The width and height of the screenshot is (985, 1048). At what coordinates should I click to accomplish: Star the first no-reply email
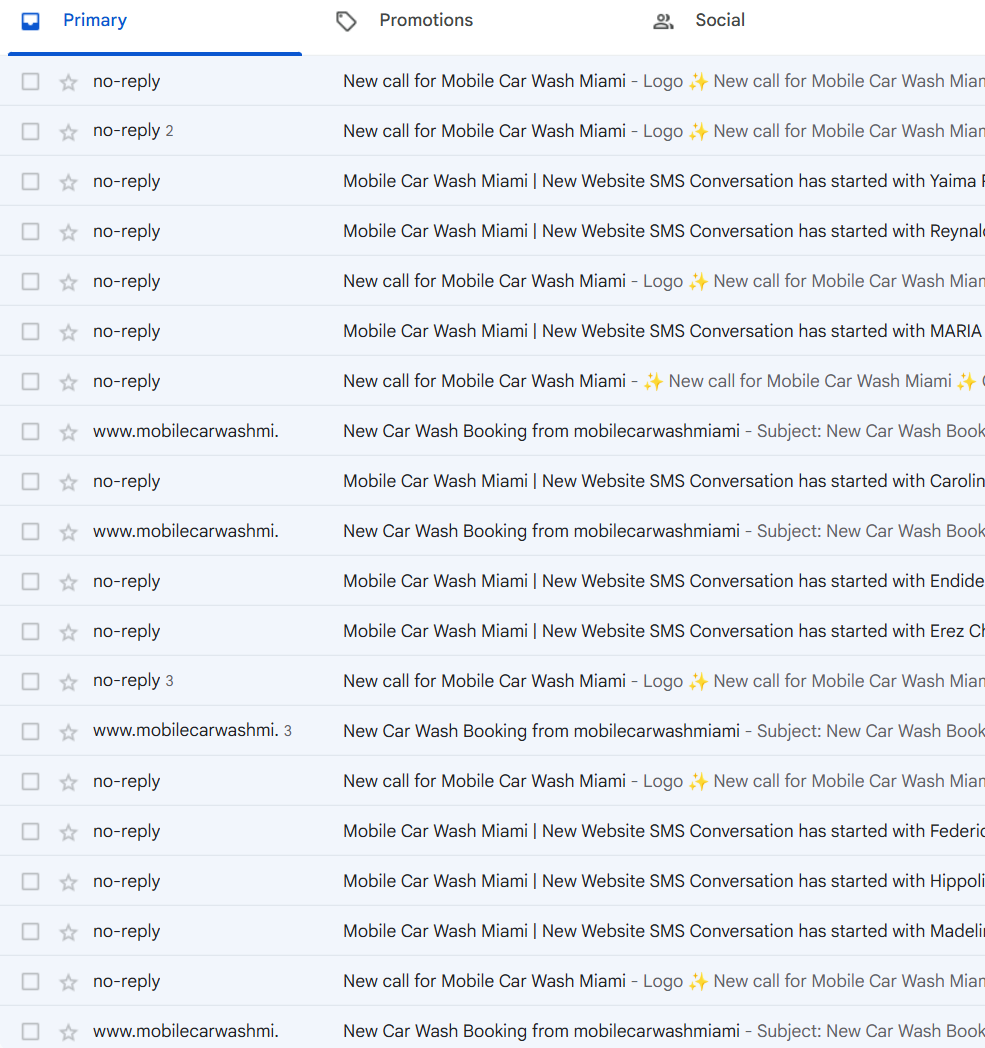67,80
